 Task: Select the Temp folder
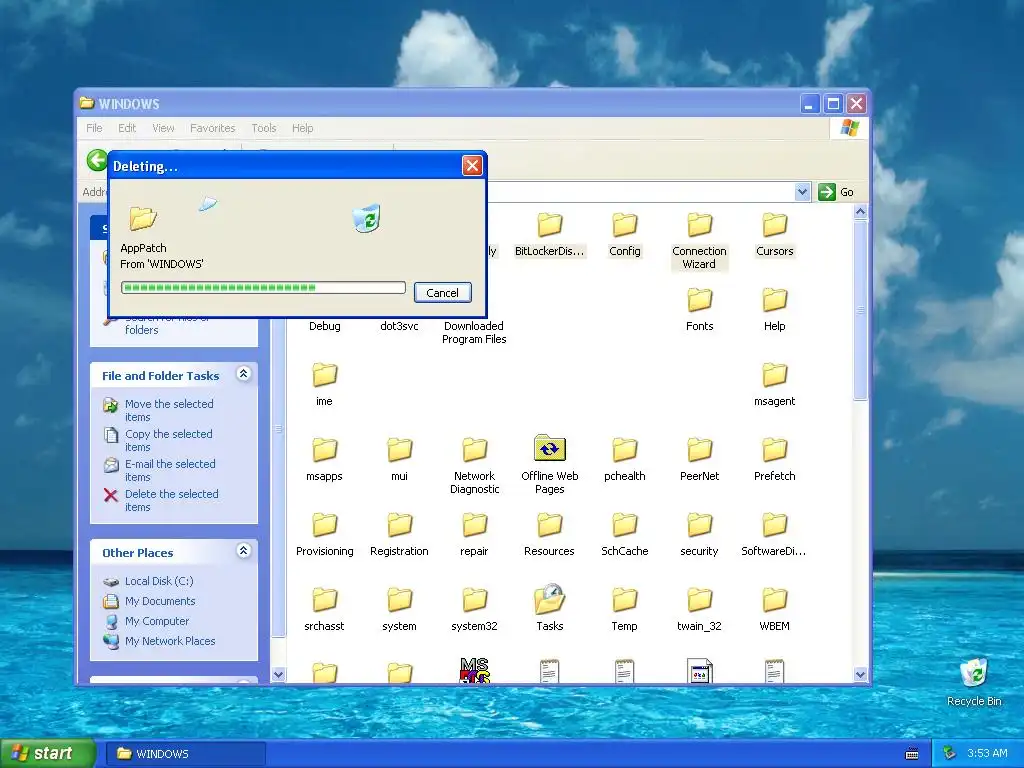click(624, 610)
